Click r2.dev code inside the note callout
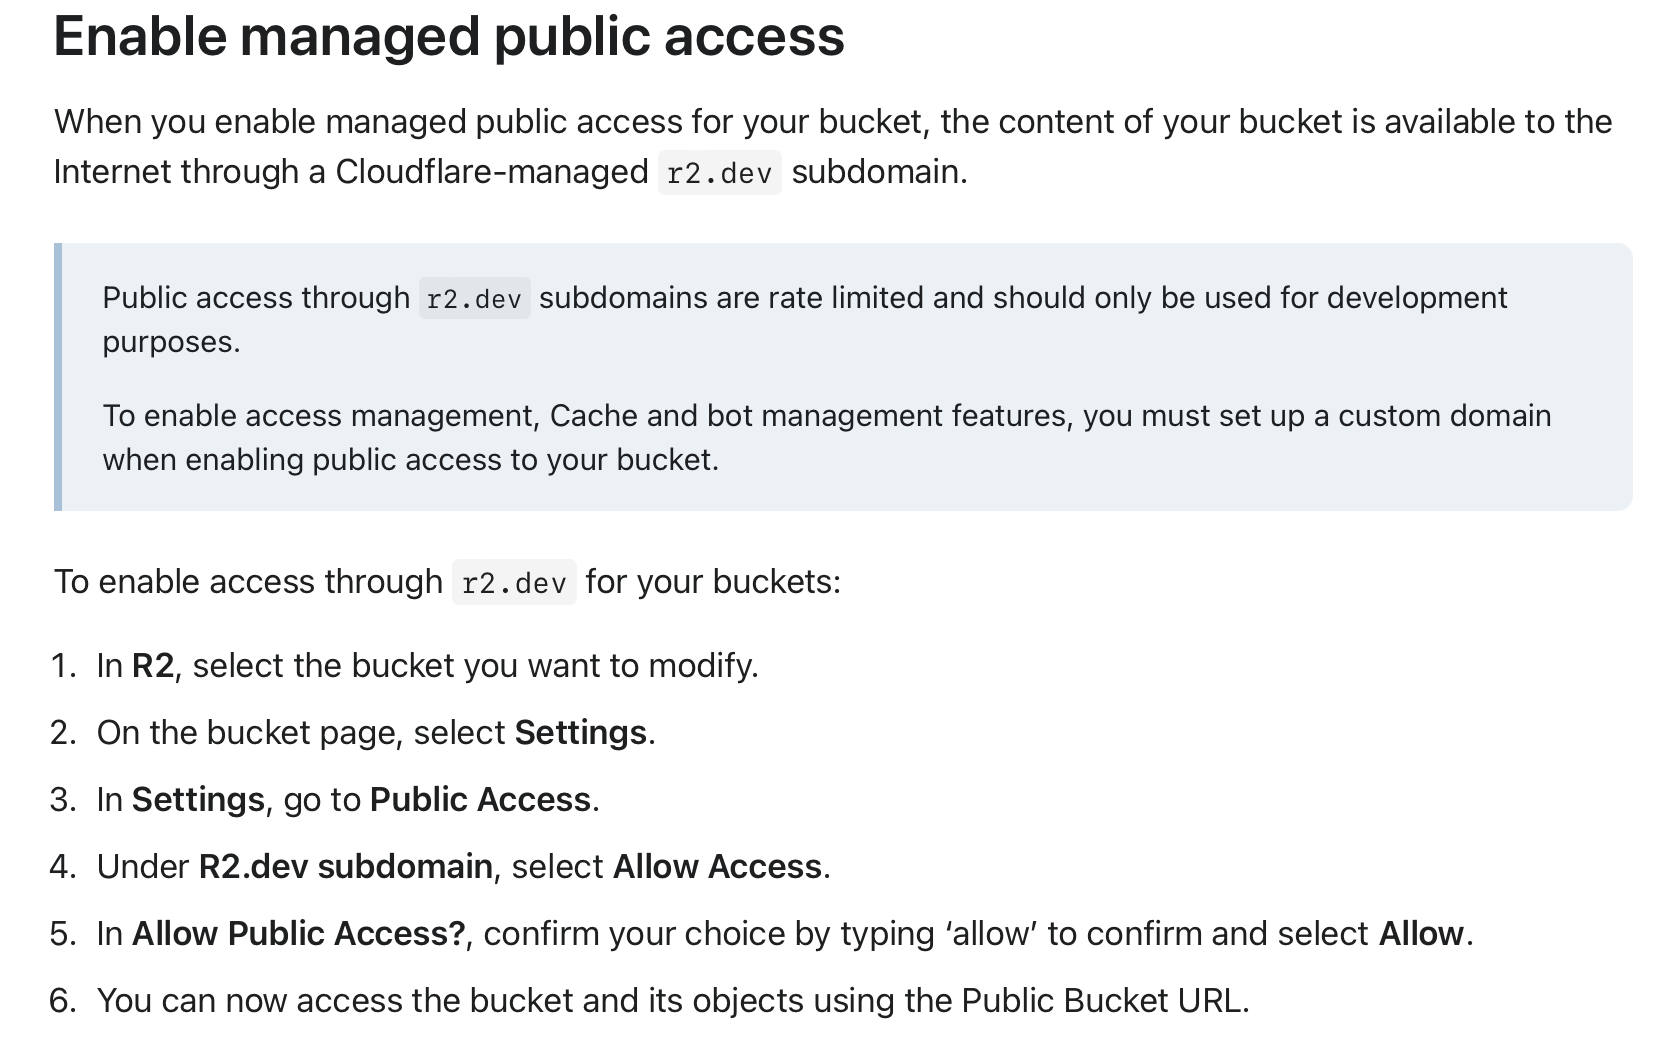The height and width of the screenshot is (1046, 1656). (x=474, y=299)
